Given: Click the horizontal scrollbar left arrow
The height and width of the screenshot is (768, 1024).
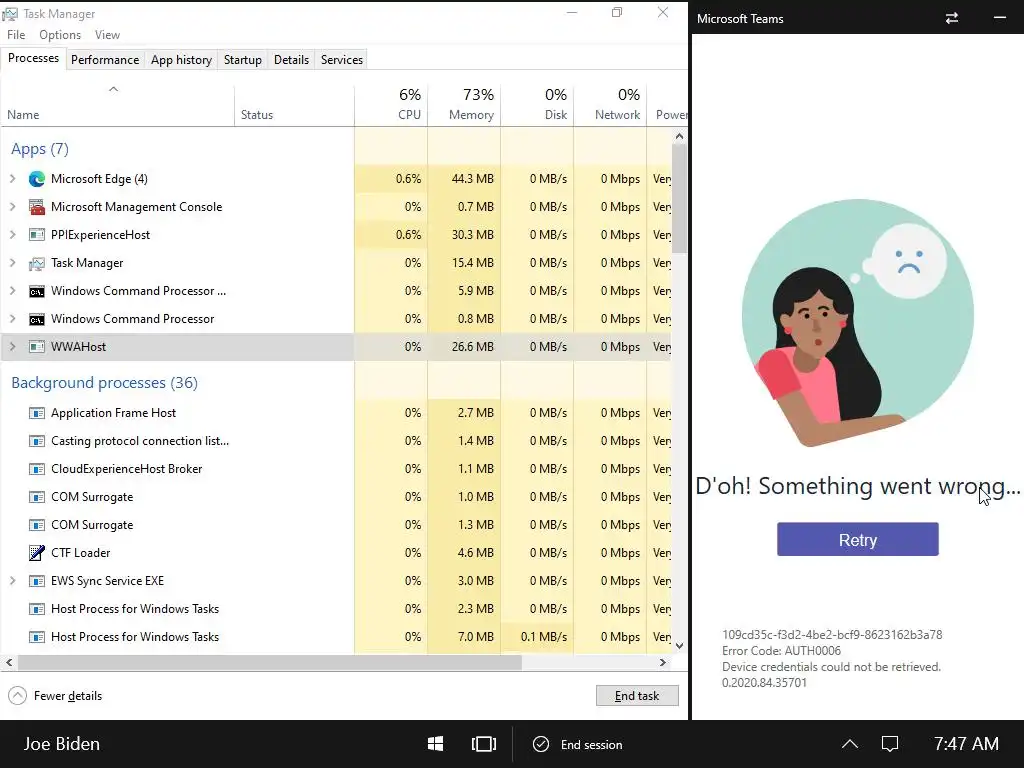Looking at the screenshot, I should tap(9, 662).
